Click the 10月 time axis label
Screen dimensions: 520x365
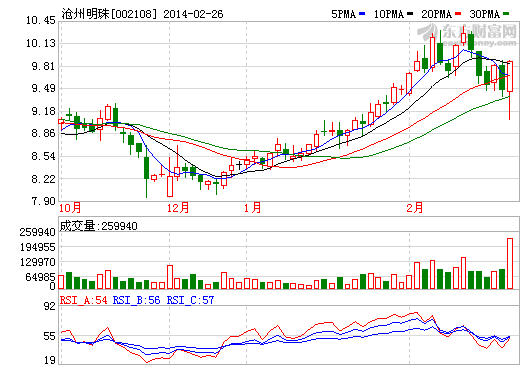(x=70, y=208)
